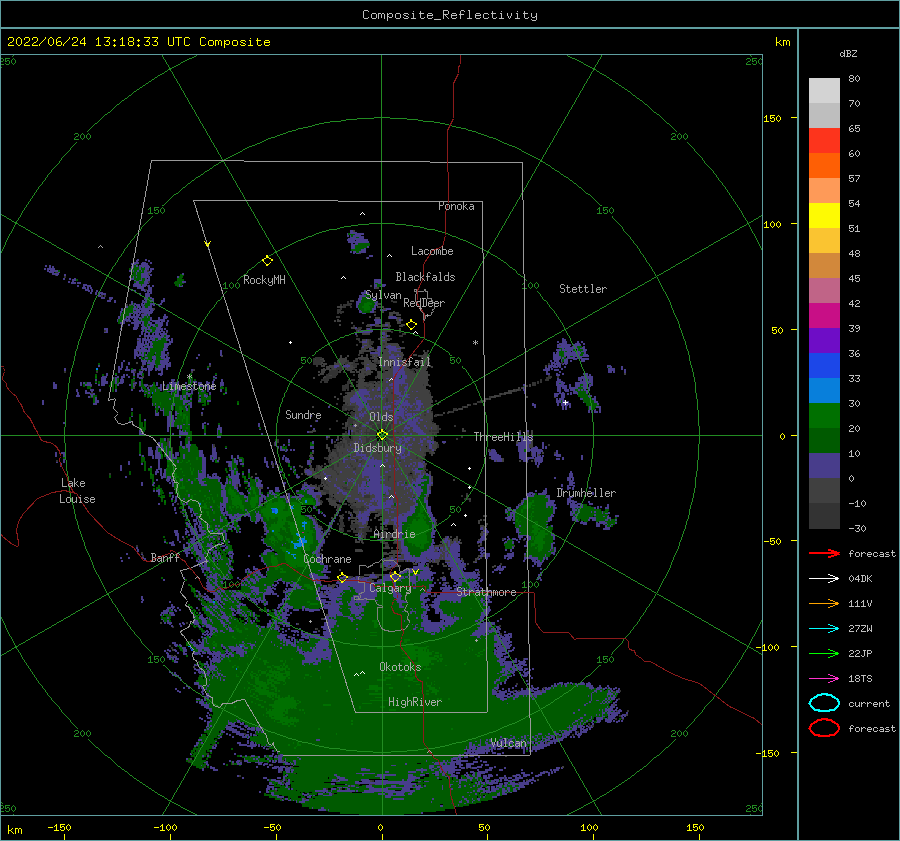The image size is (900, 841).
Task: Click the Limestone label
Action: point(189,386)
